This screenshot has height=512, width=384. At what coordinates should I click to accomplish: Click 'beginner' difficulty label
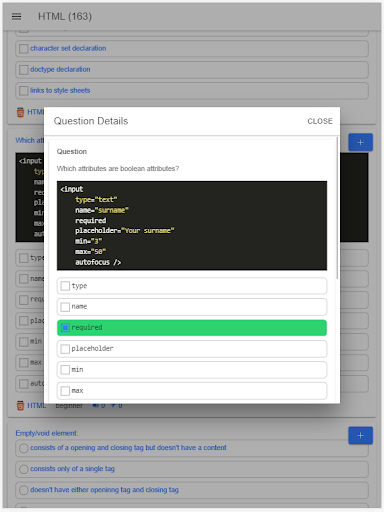tap(69, 406)
